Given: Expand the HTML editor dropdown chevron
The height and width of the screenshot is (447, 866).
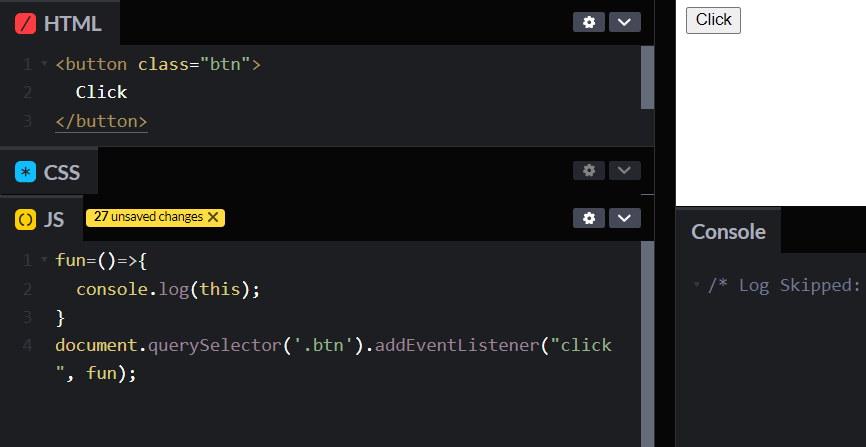Looking at the screenshot, I should [624, 22].
